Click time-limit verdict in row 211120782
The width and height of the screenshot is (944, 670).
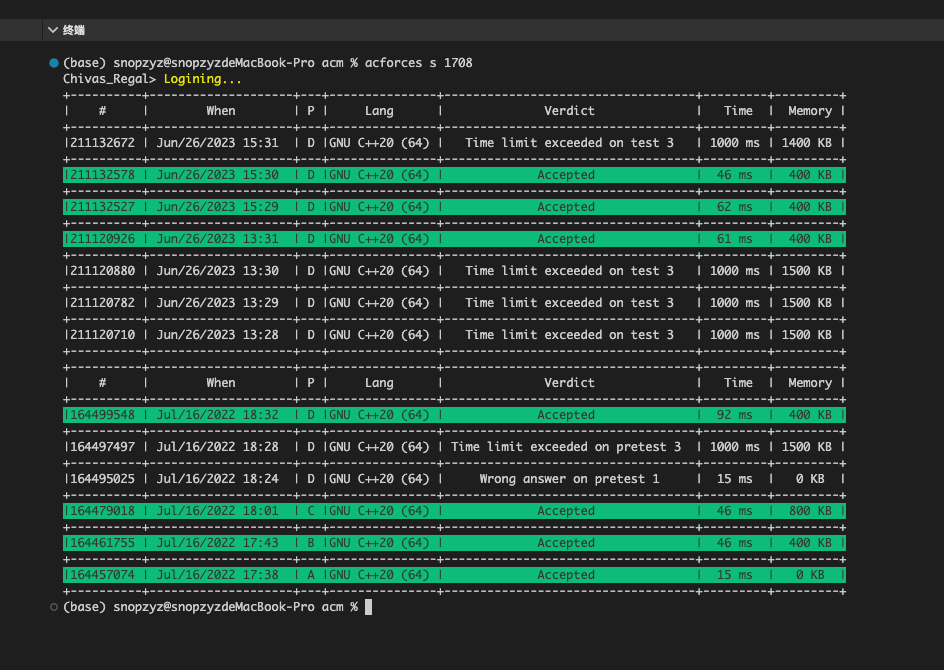(x=570, y=303)
